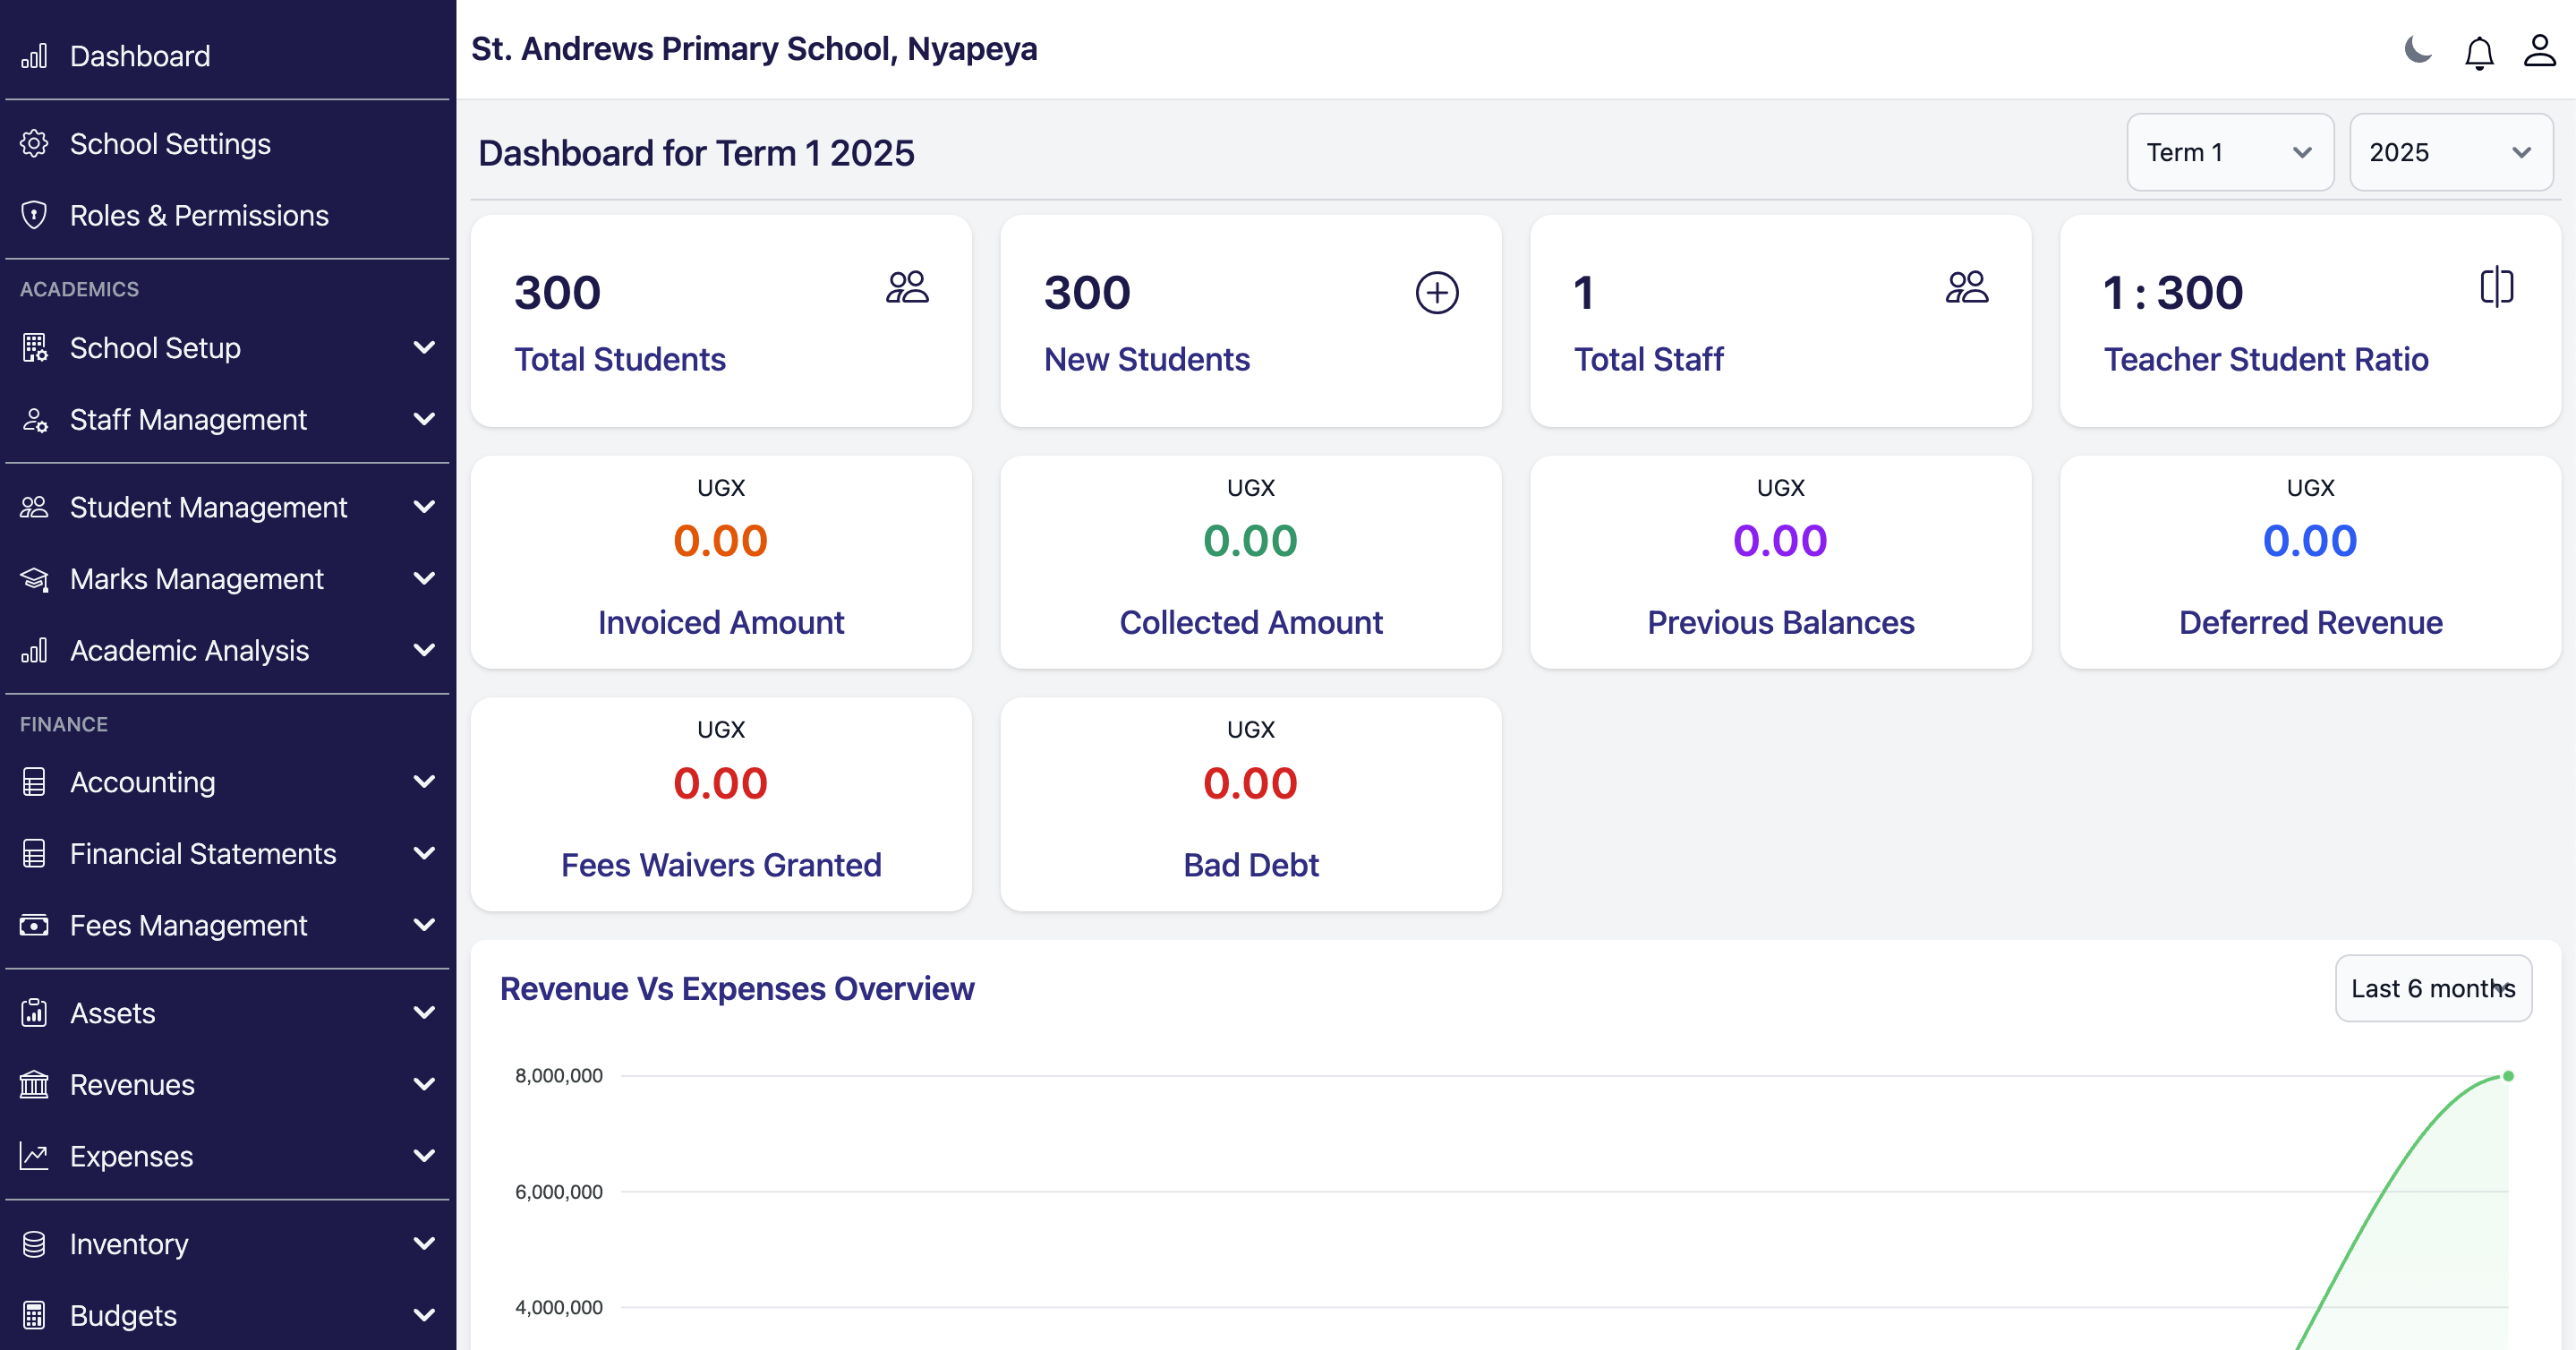Click the Assets clipboard icon

pos(34,1014)
